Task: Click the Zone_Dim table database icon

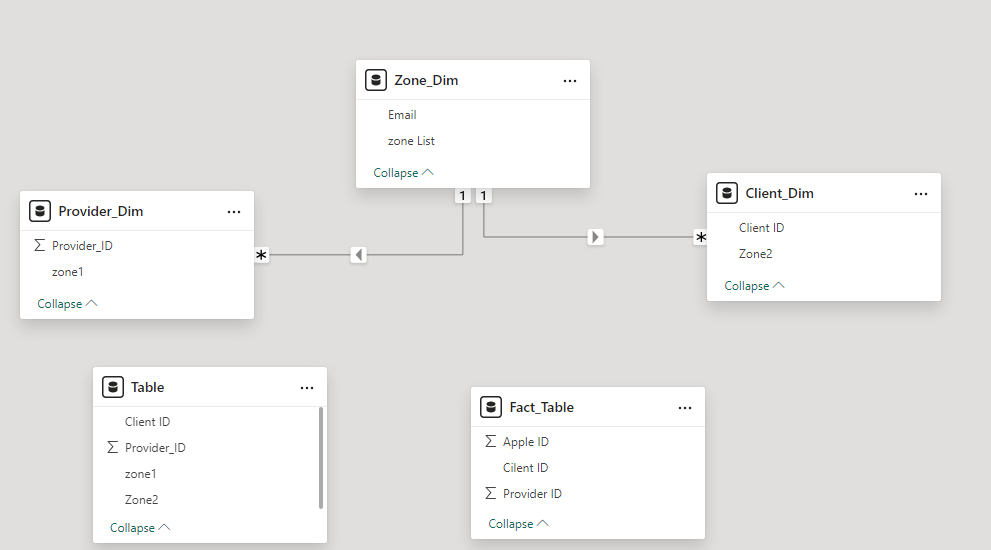Action: point(376,80)
